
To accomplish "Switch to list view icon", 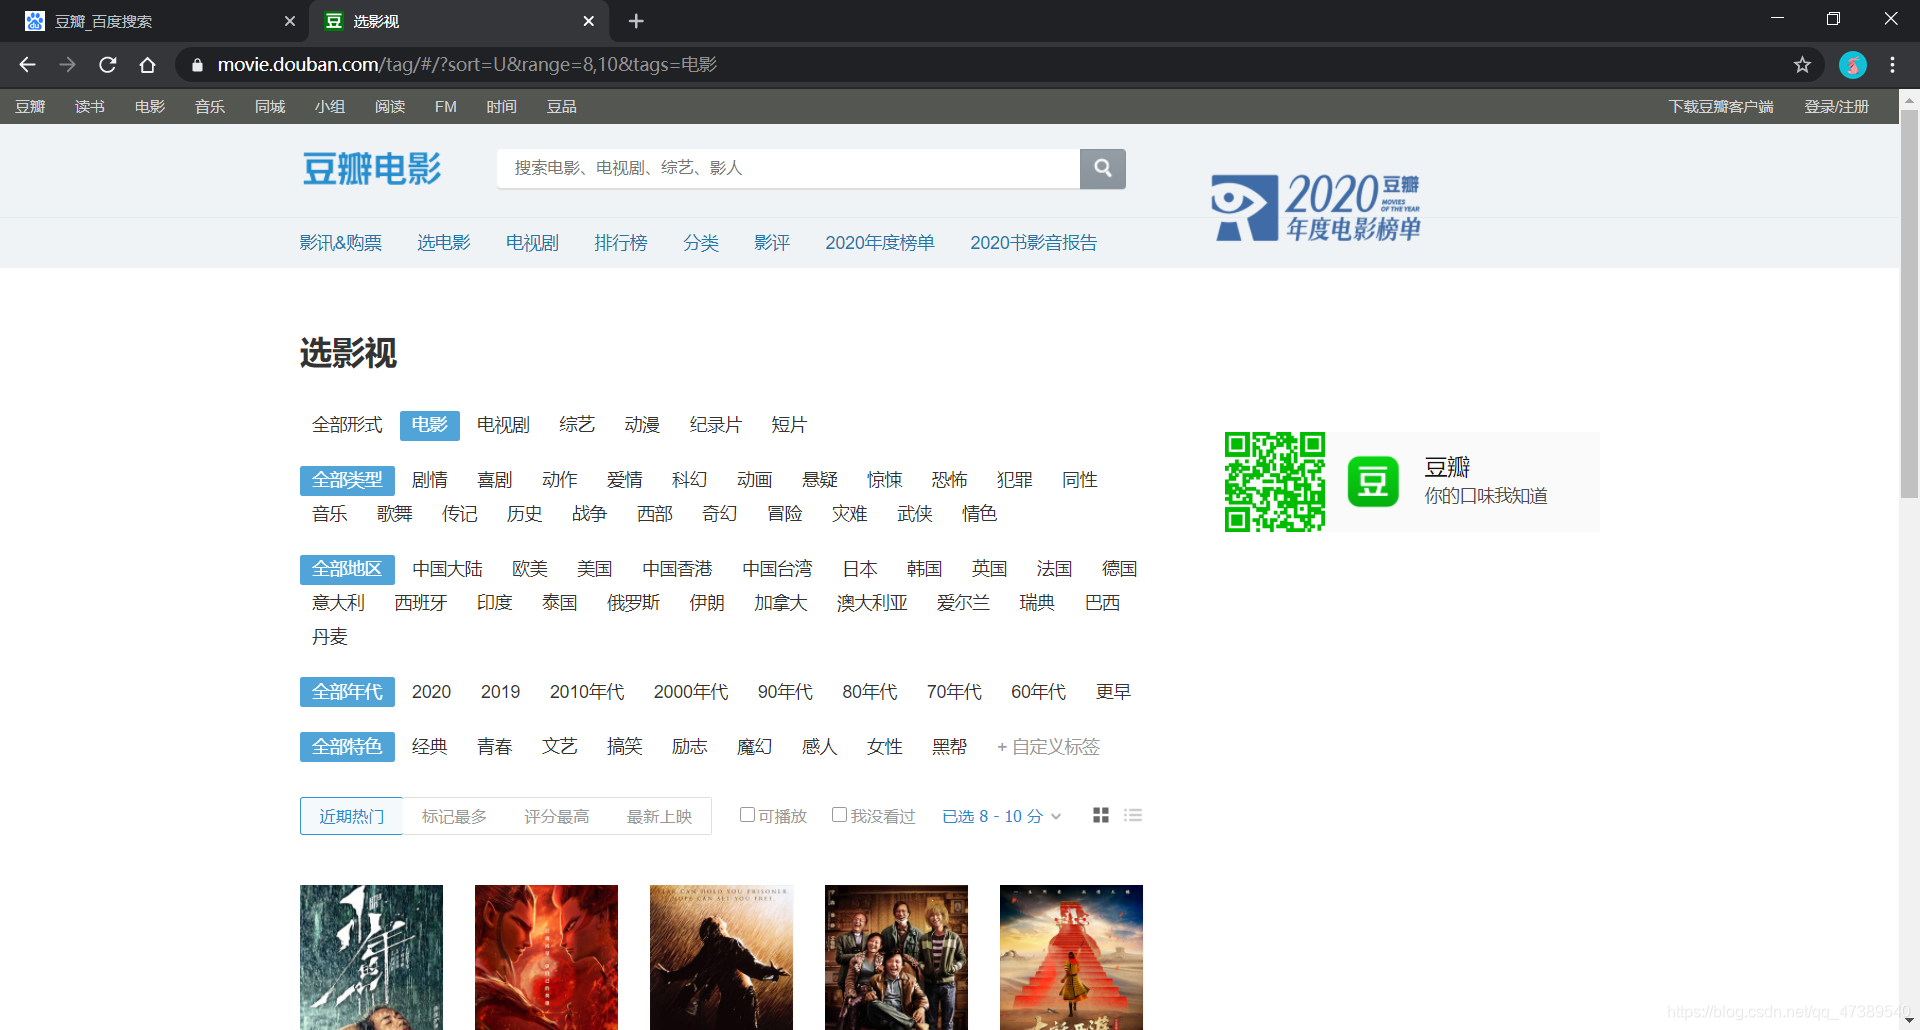I will click(1133, 816).
